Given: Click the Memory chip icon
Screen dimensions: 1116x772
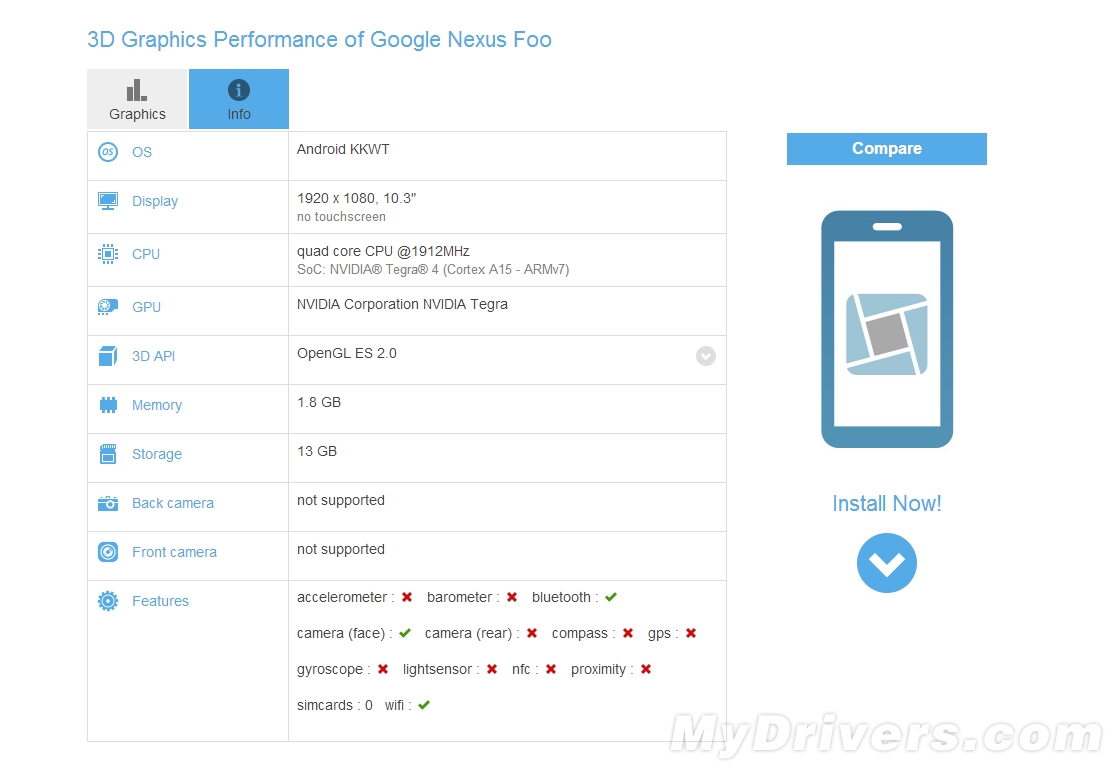Looking at the screenshot, I should click(x=108, y=405).
